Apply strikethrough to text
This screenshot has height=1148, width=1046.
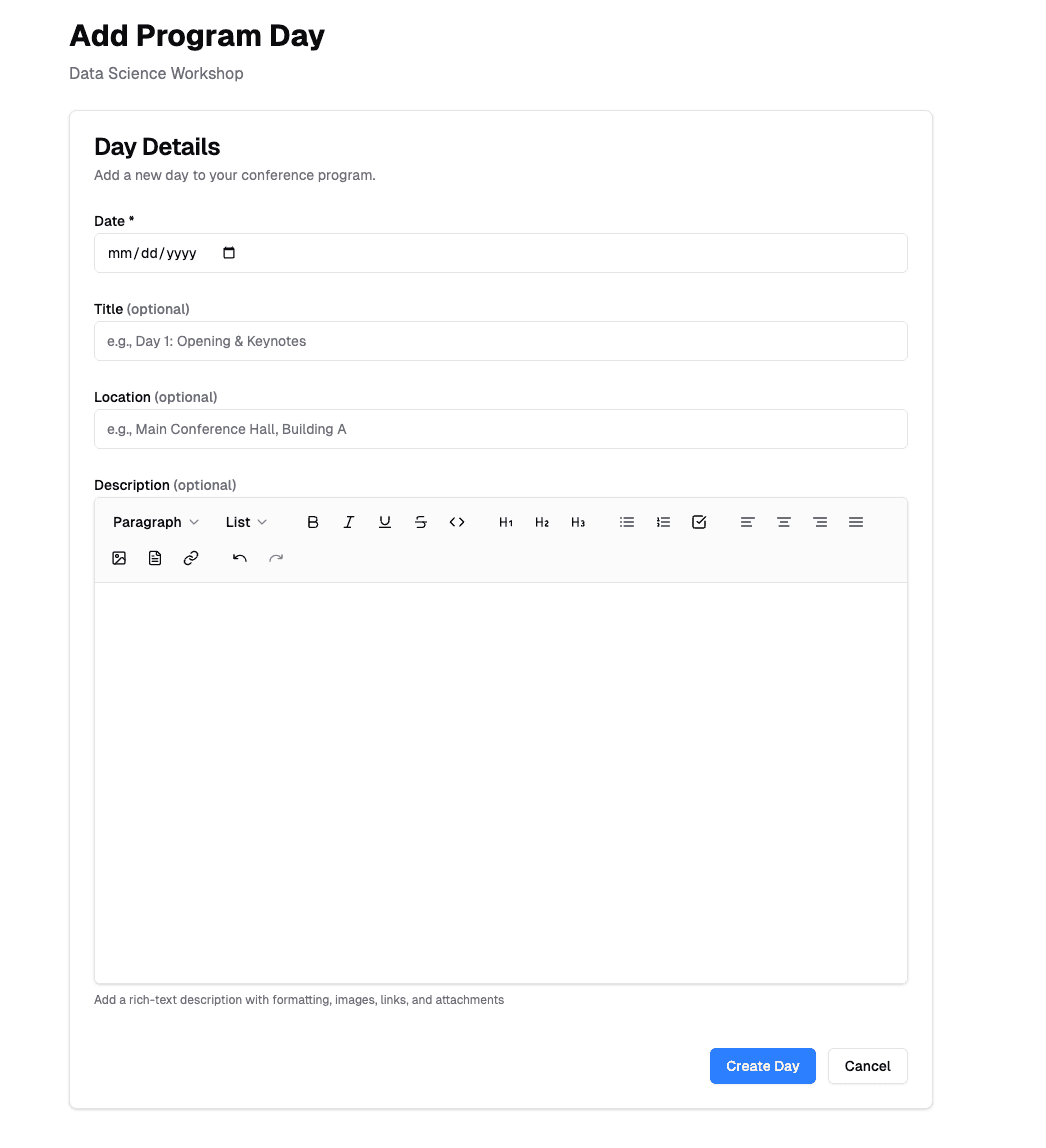coord(421,521)
